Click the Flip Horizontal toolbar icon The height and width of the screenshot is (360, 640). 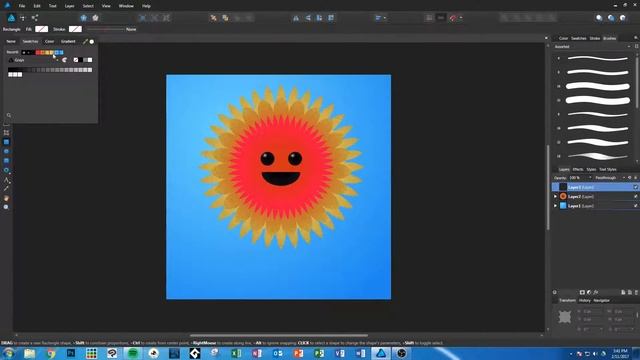click(x=296, y=18)
